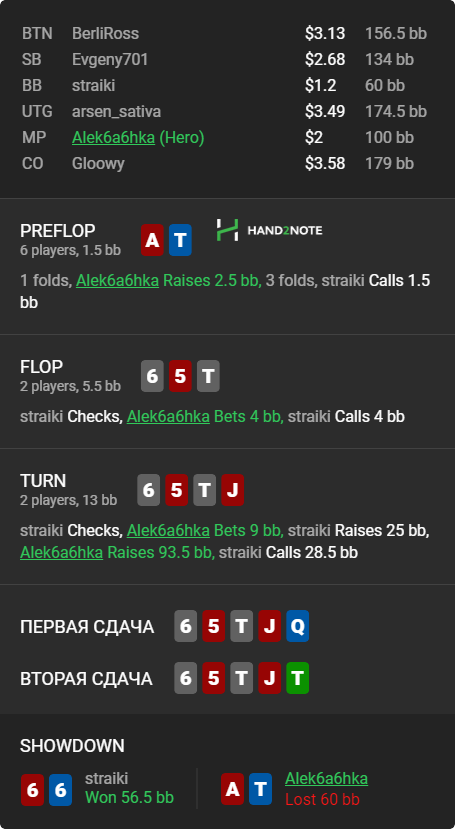
Task: Click the ПЕРВАЯ СДАЧА label
Action: click(87, 627)
